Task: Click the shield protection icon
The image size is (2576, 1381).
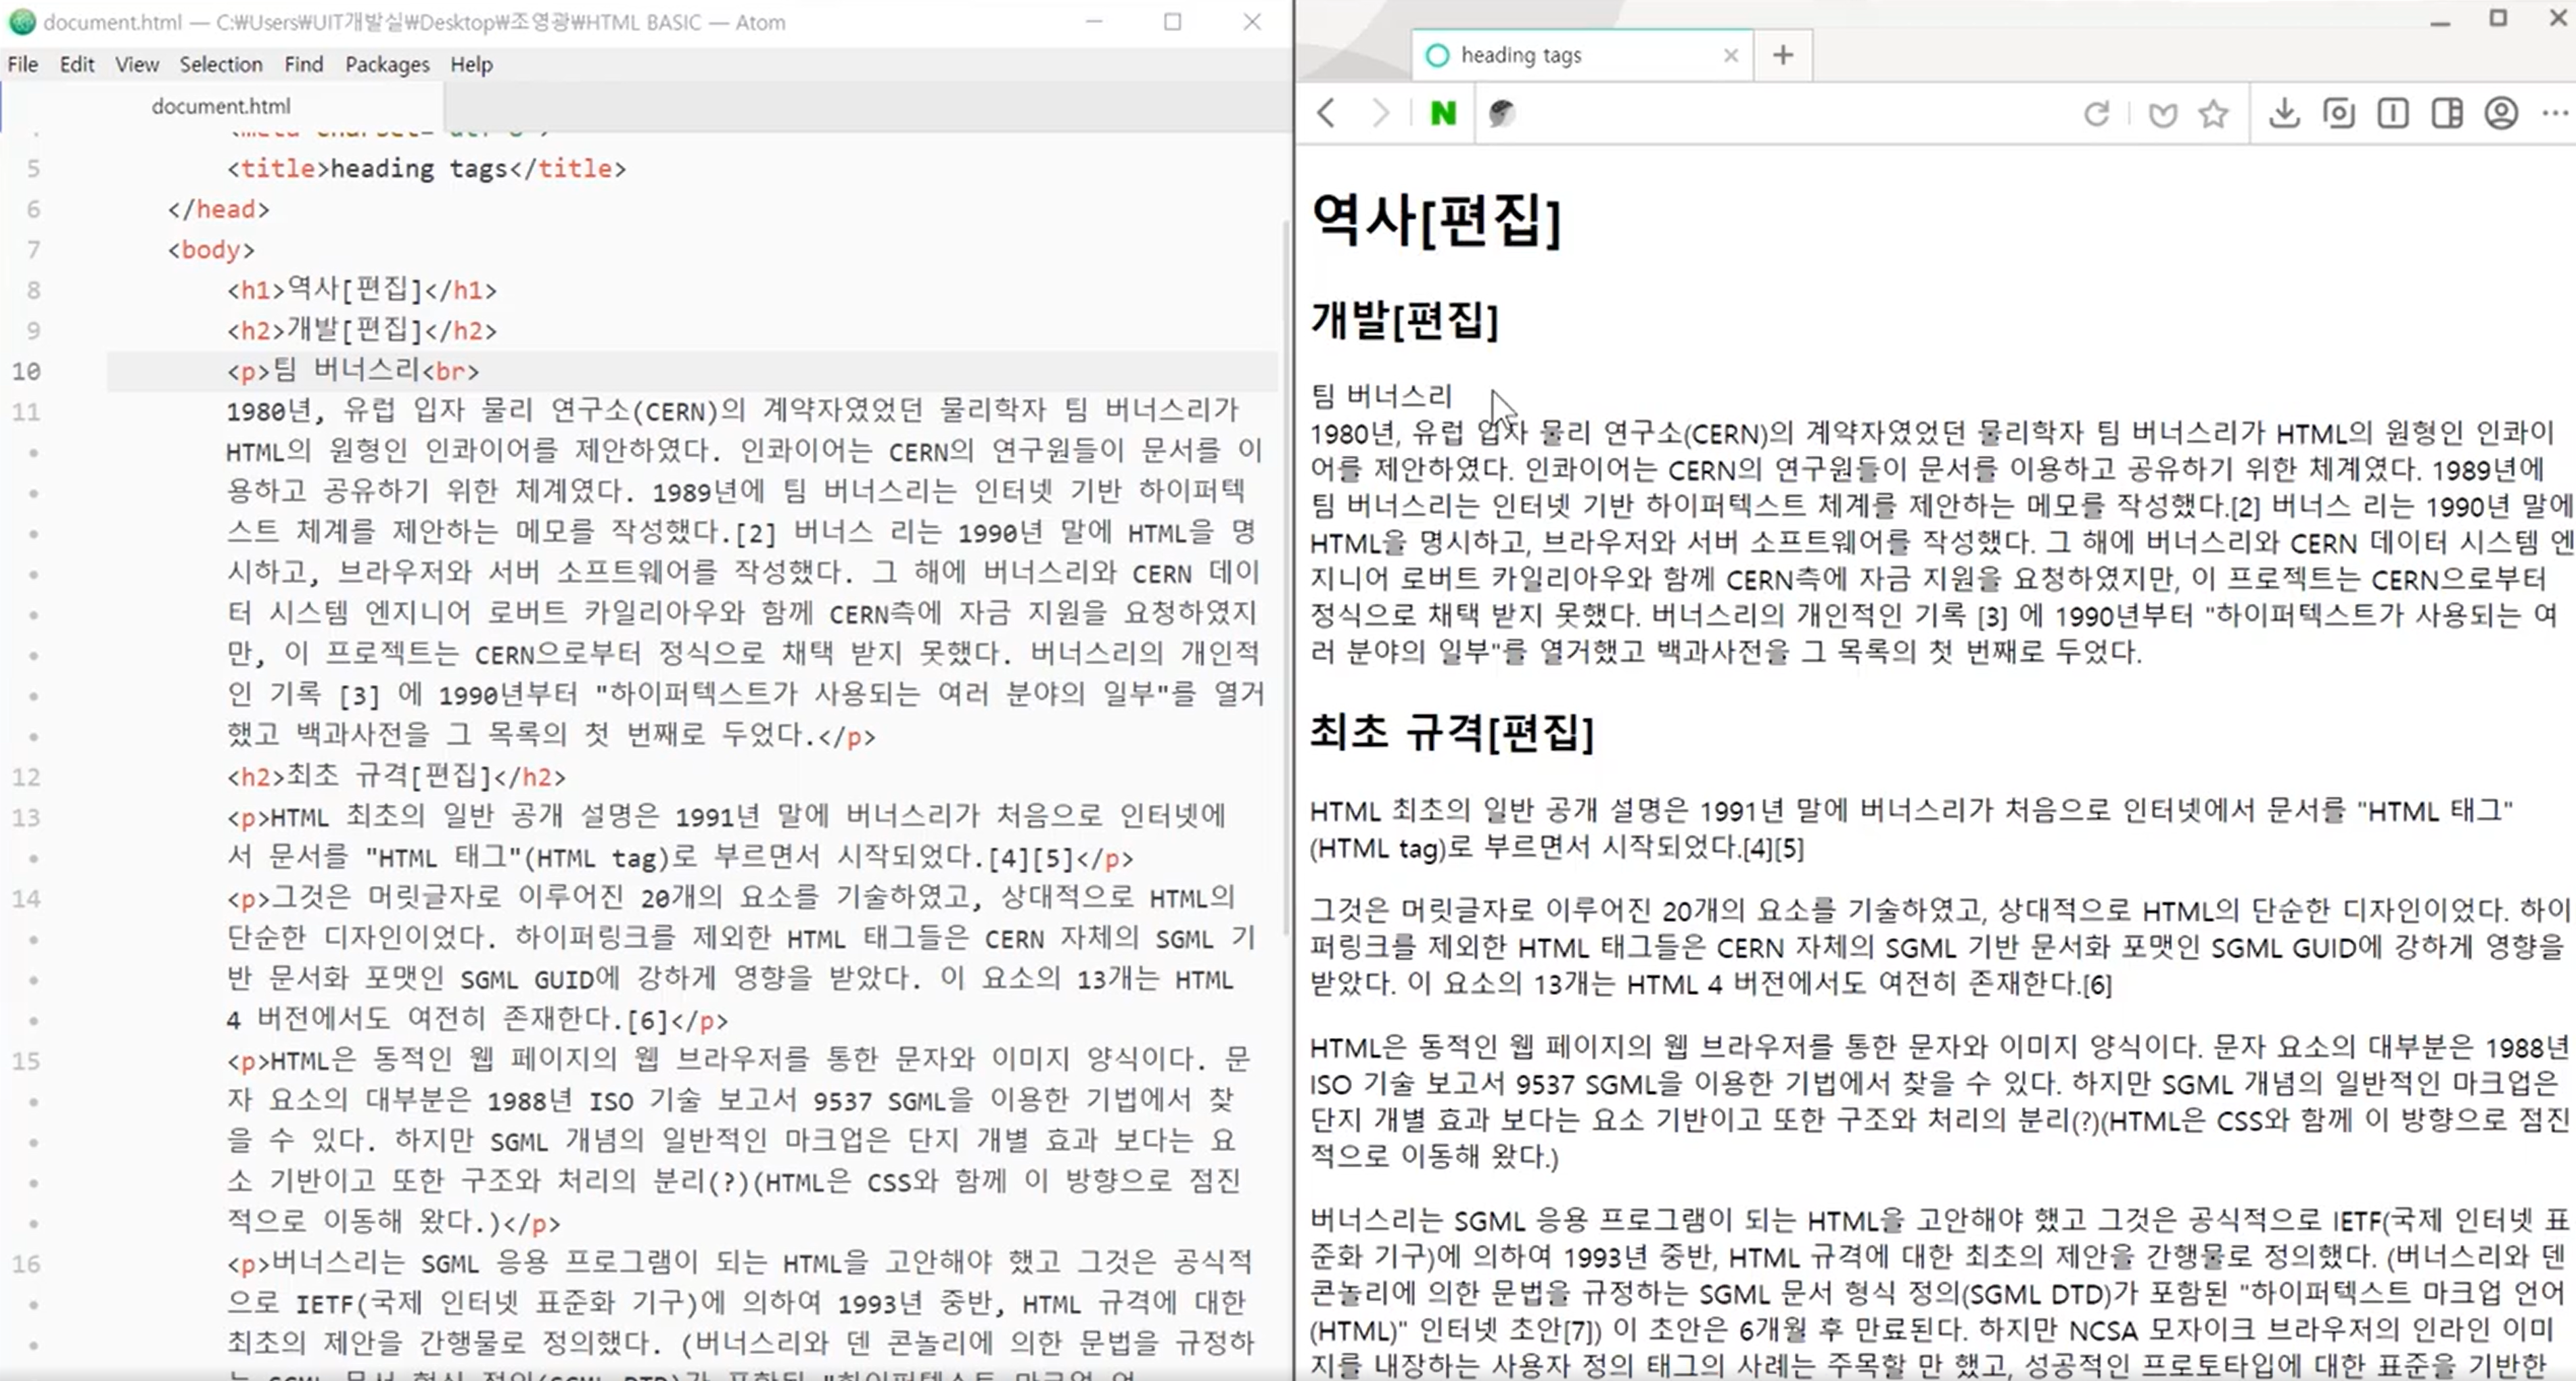Action: click(x=2162, y=114)
